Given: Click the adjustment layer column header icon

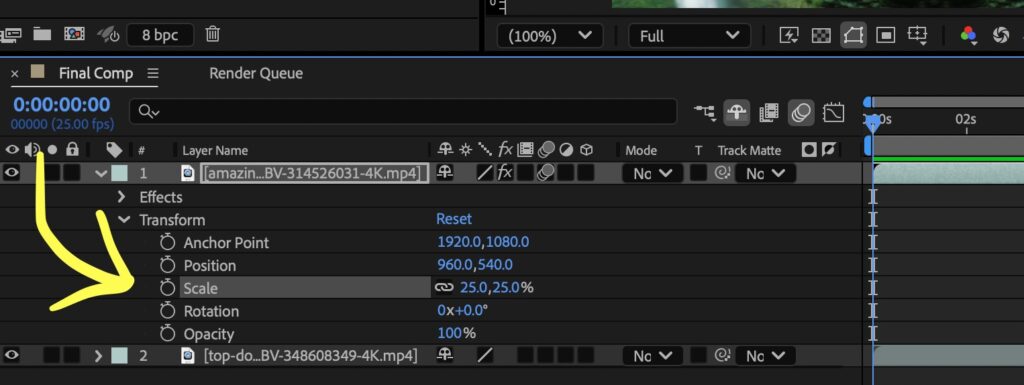Looking at the screenshot, I should tap(566, 150).
